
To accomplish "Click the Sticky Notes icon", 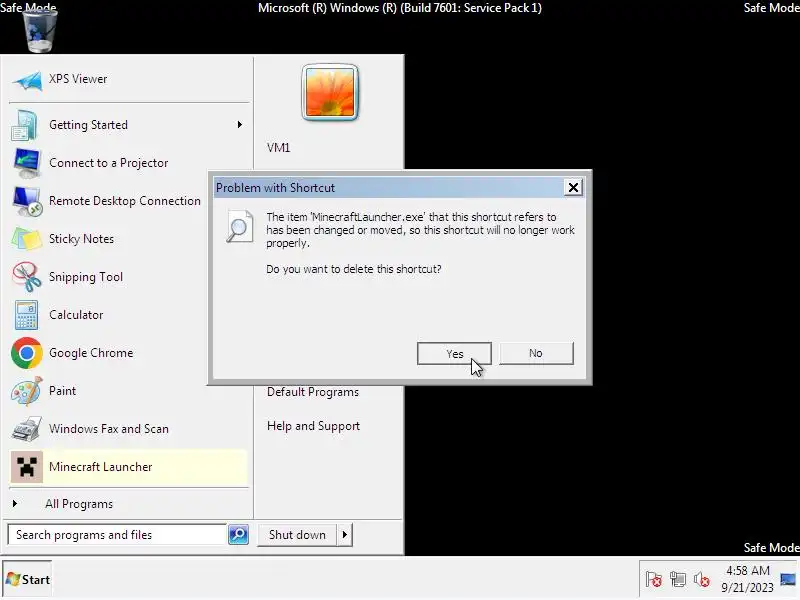I will point(27,239).
